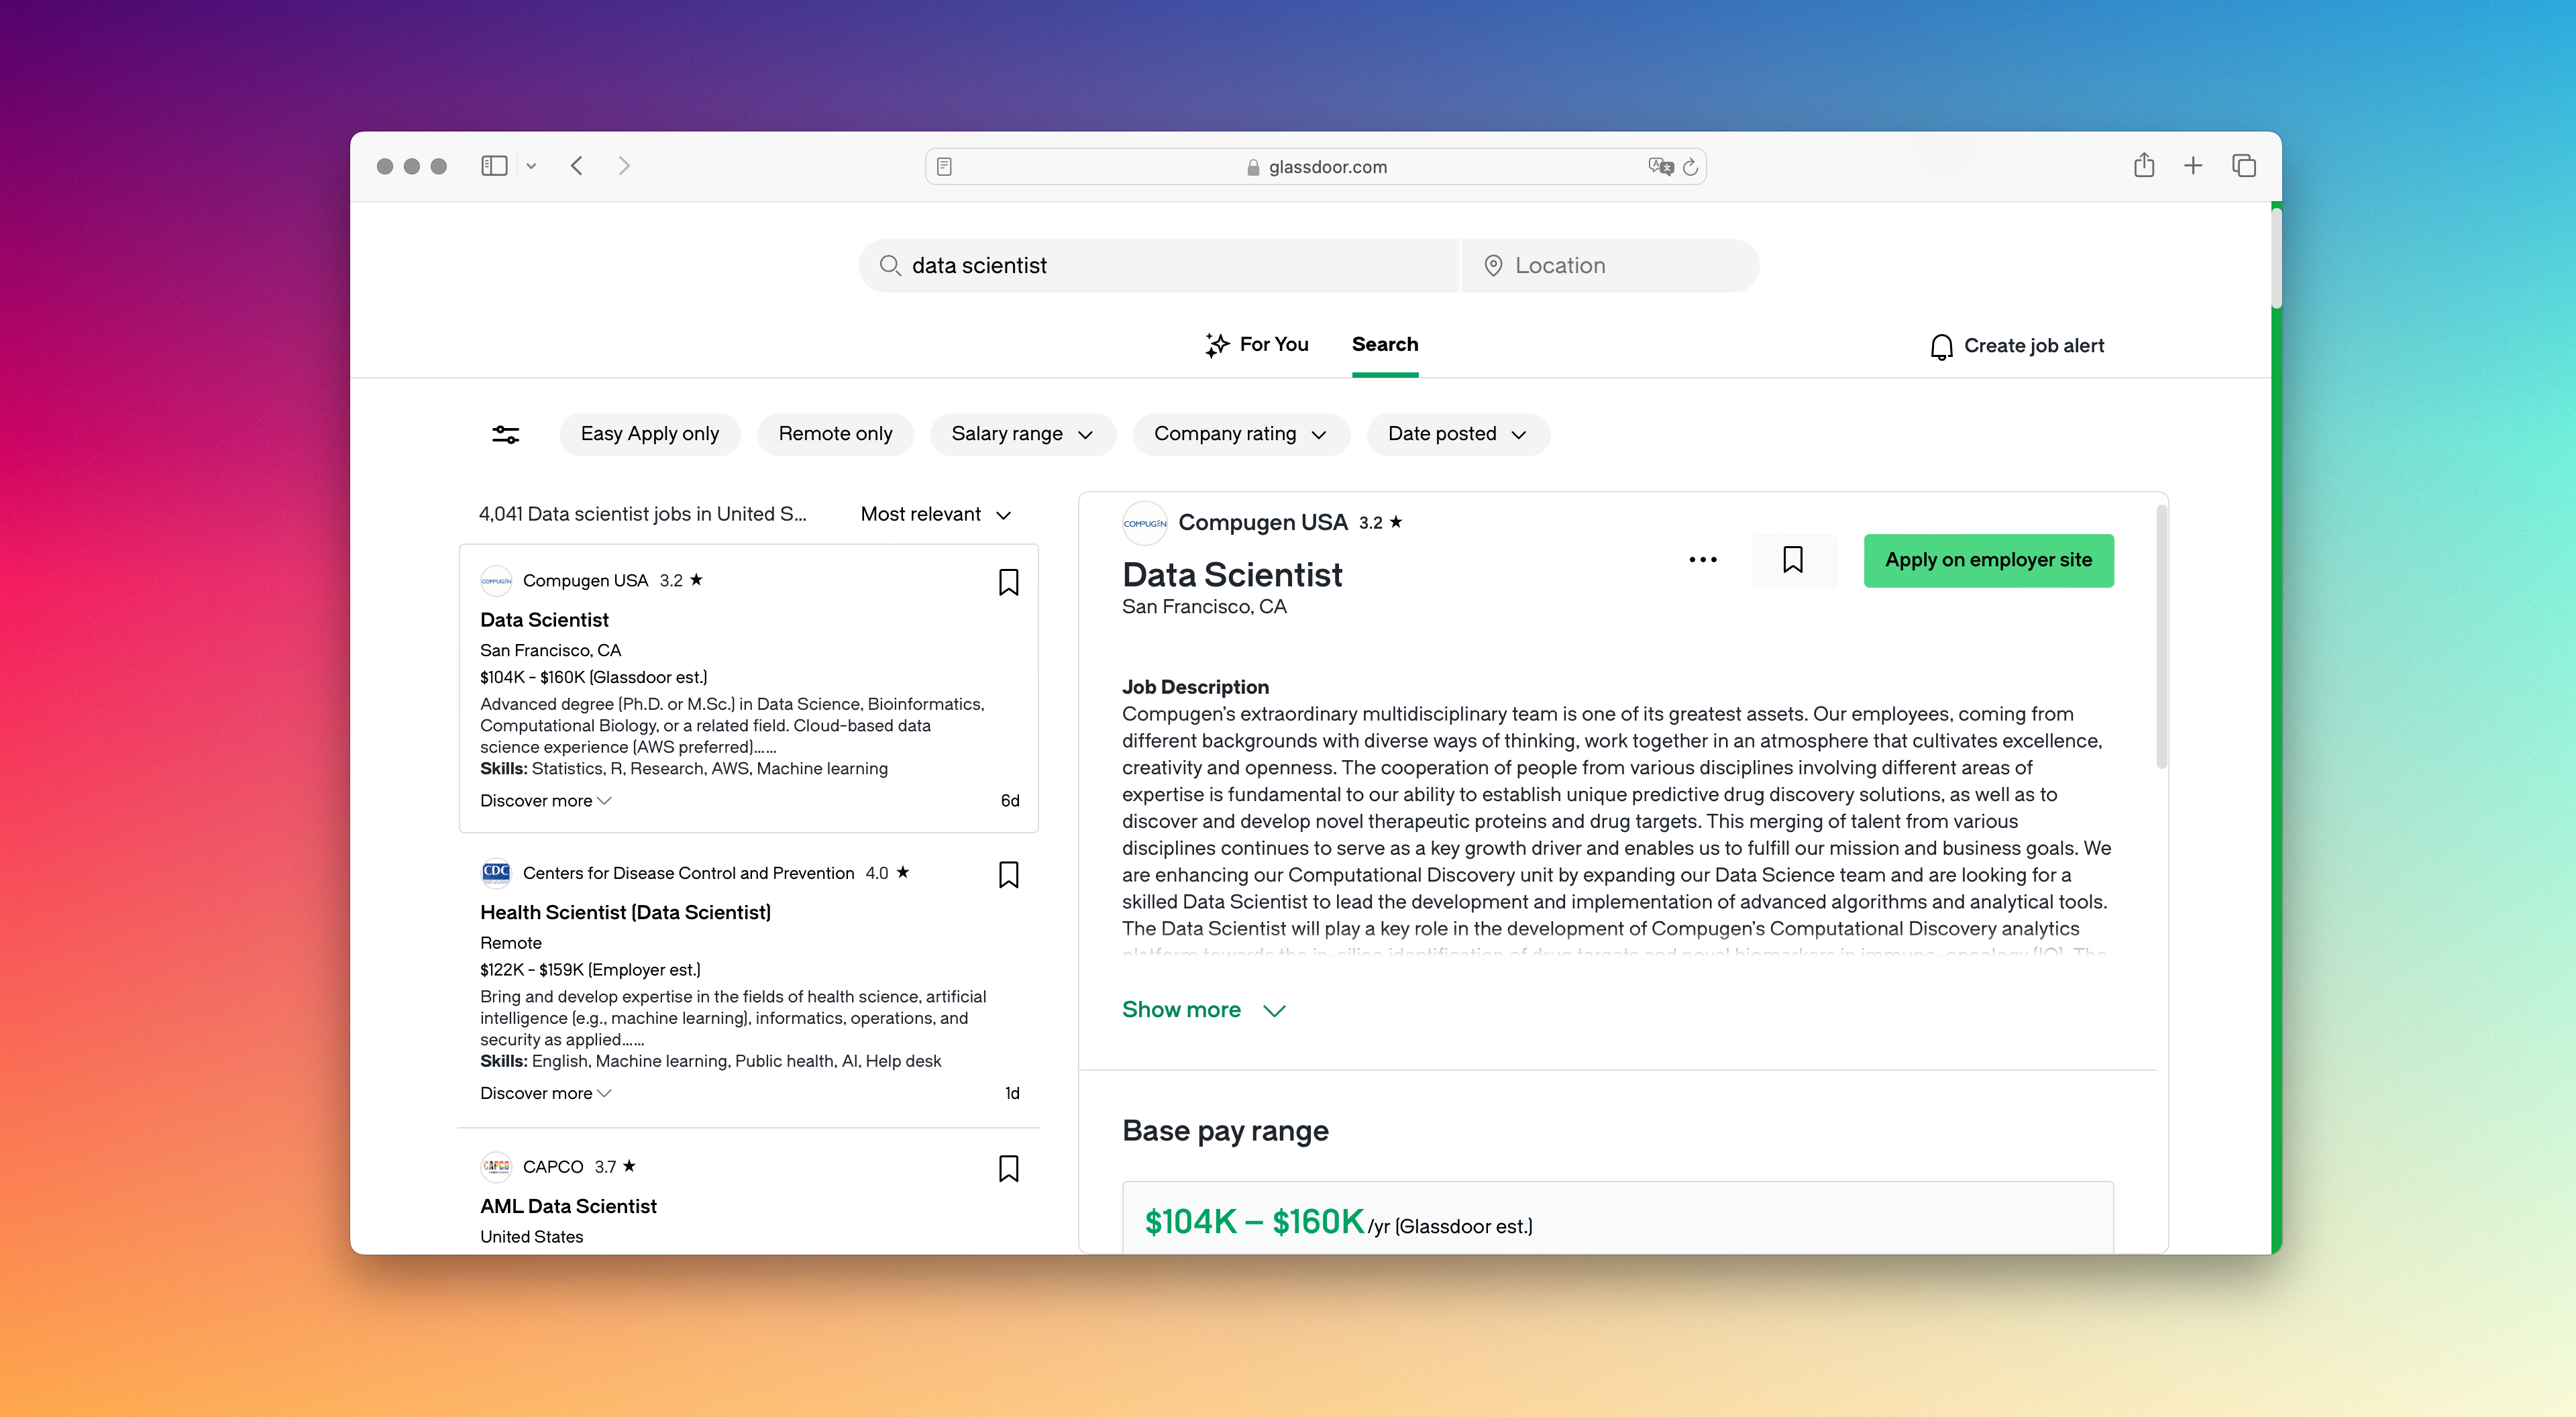The width and height of the screenshot is (2576, 1417).
Task: Open the all filters sliders icon
Action: tap(506, 434)
